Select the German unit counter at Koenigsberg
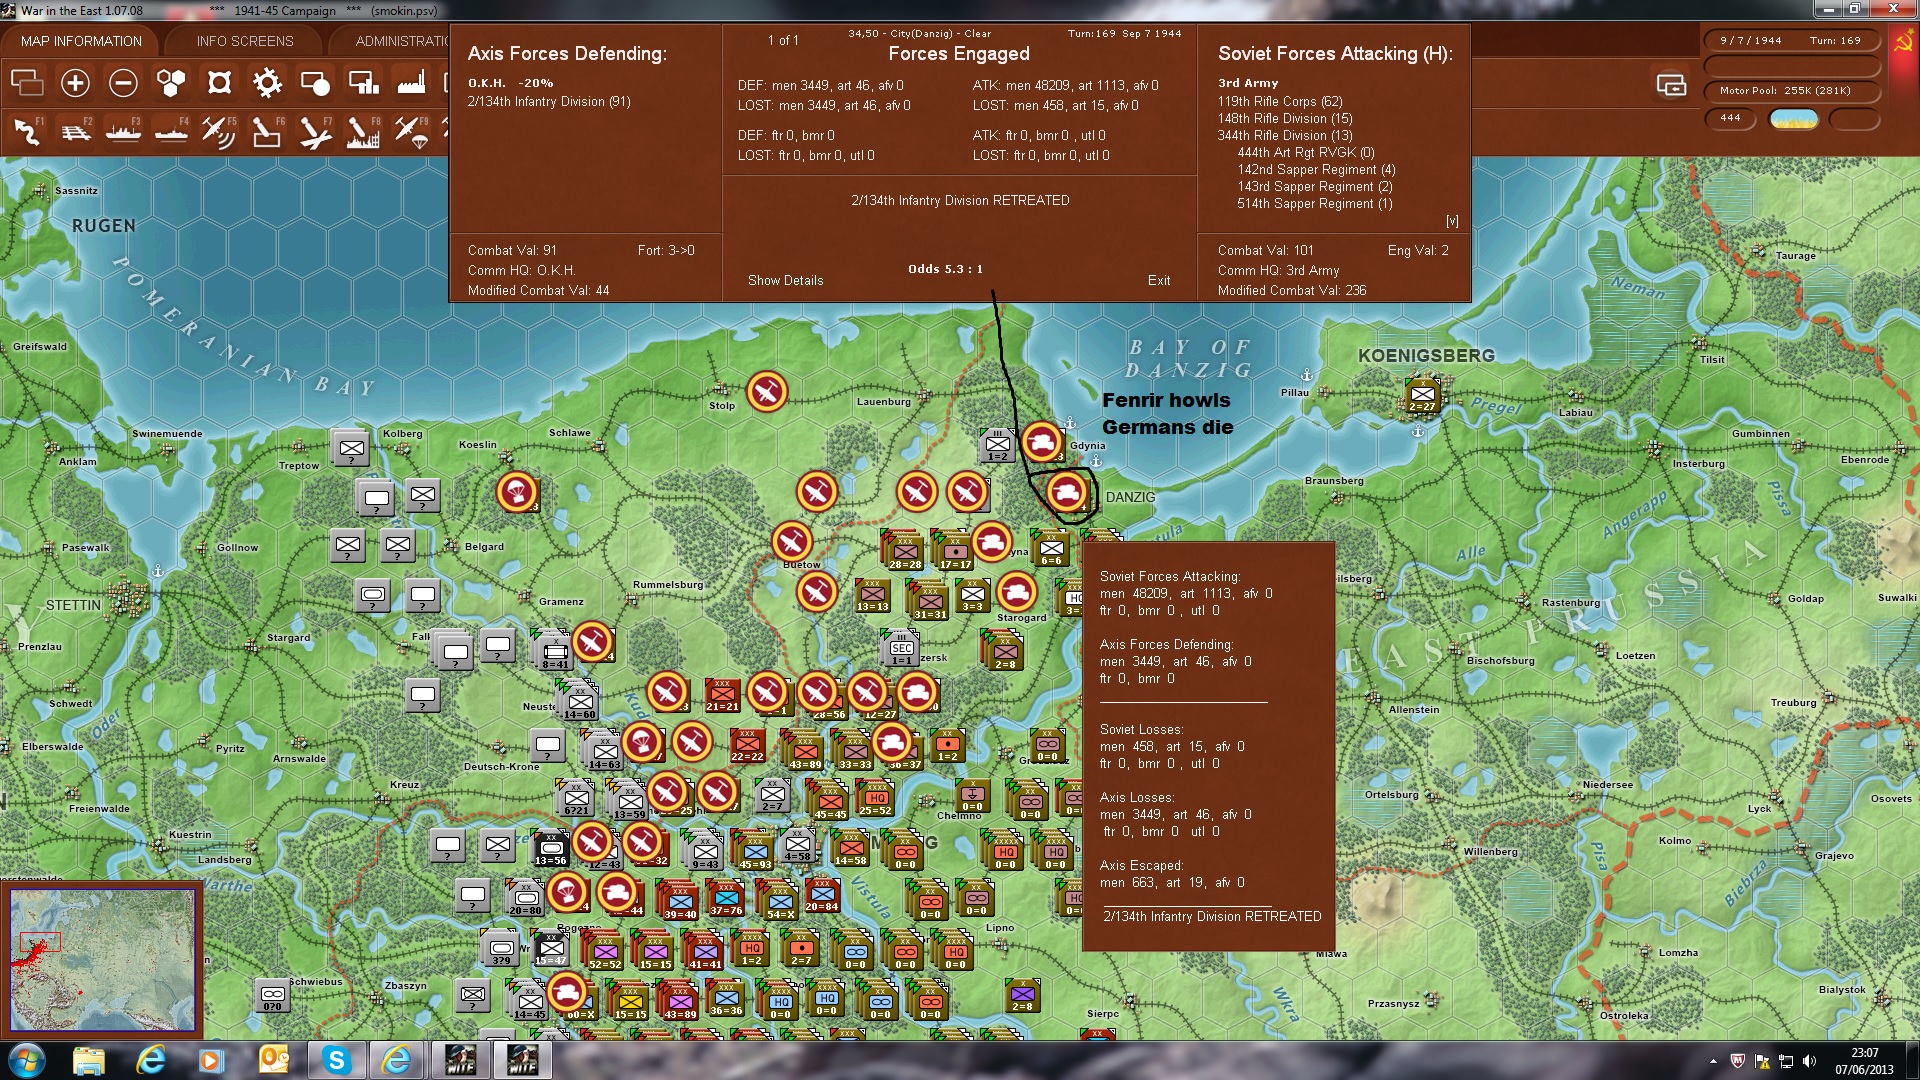Viewport: 1920px width, 1080px height. tap(1422, 395)
